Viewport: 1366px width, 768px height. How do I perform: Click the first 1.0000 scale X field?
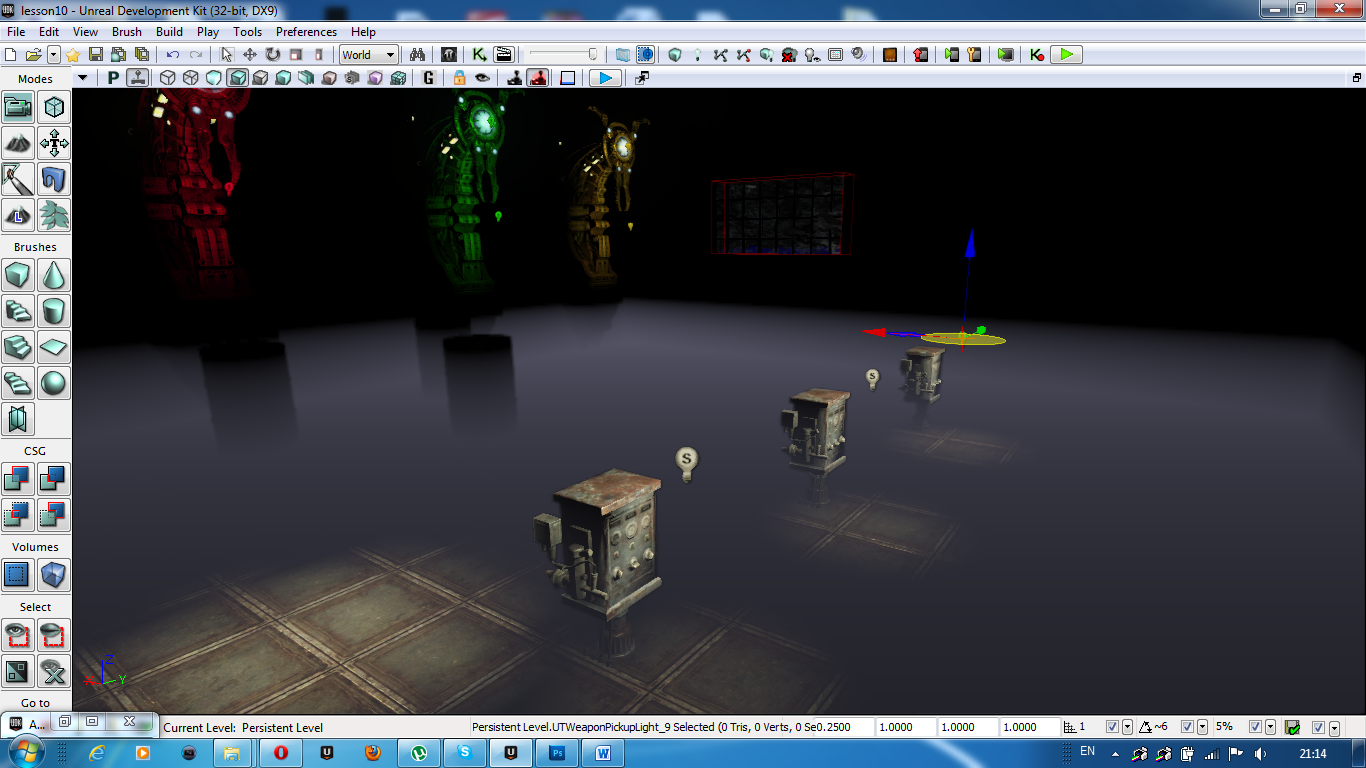point(906,727)
